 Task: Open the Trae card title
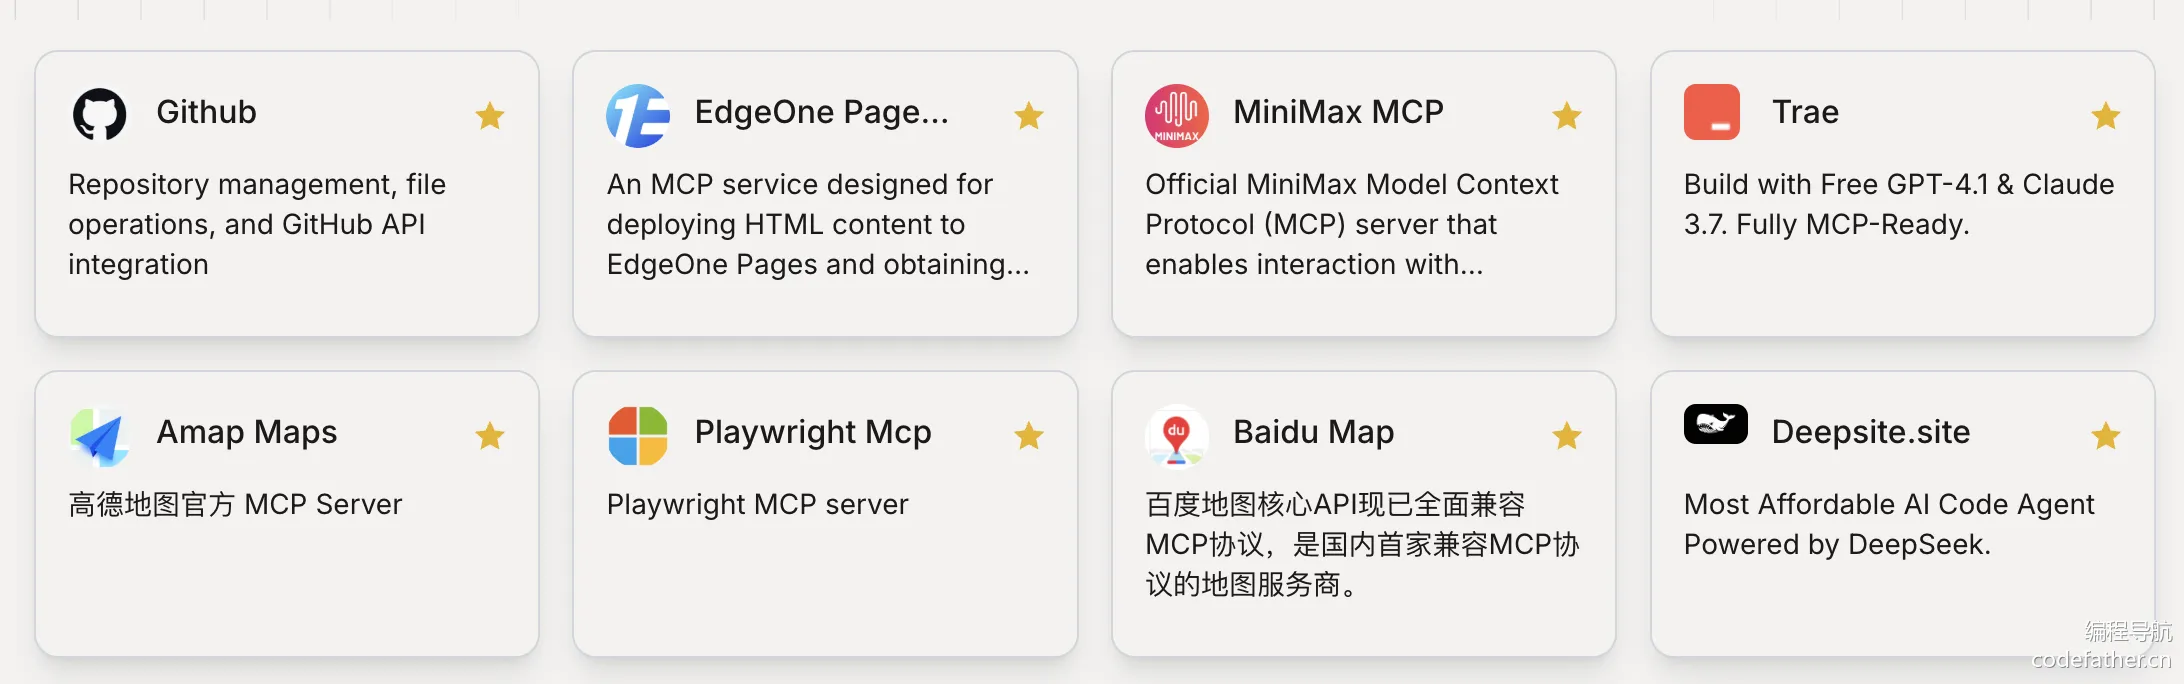1806,112
